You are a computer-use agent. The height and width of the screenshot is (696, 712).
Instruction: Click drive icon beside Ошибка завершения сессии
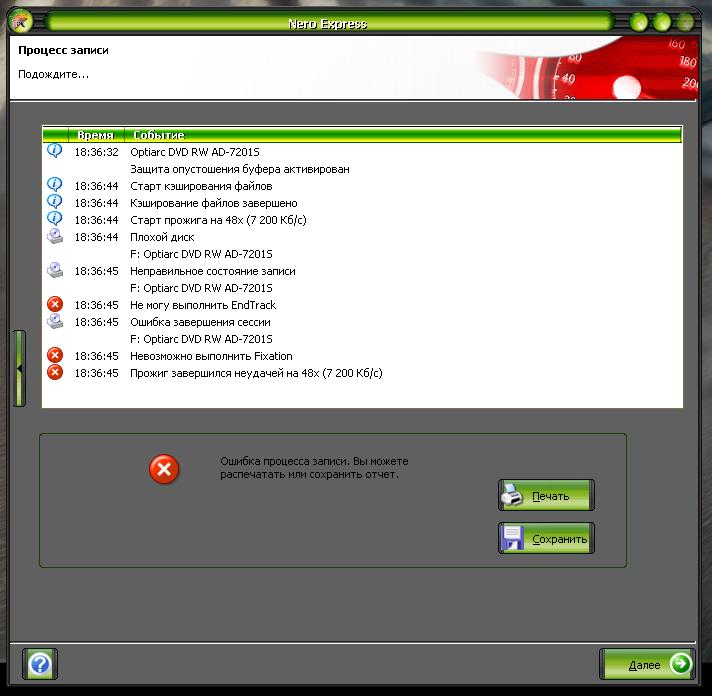pos(55,321)
